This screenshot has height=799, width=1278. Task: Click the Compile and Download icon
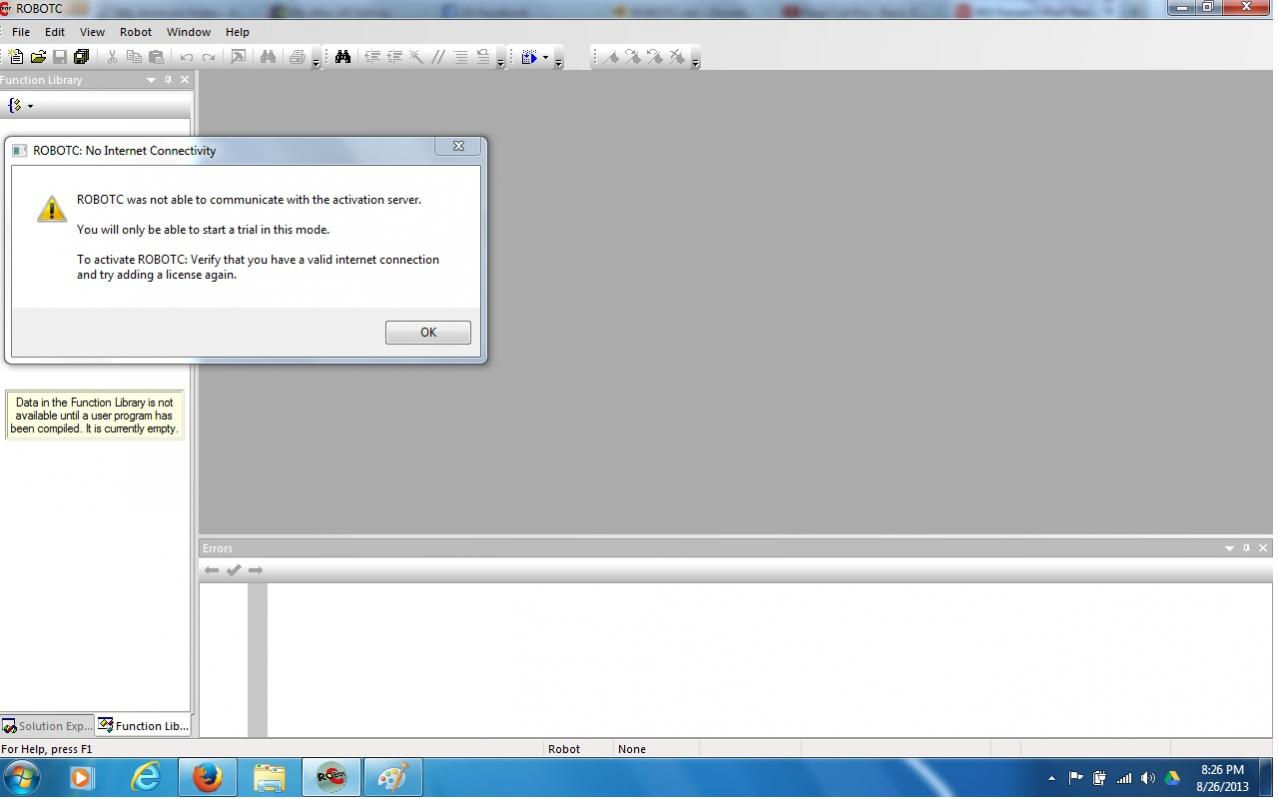[x=530, y=57]
